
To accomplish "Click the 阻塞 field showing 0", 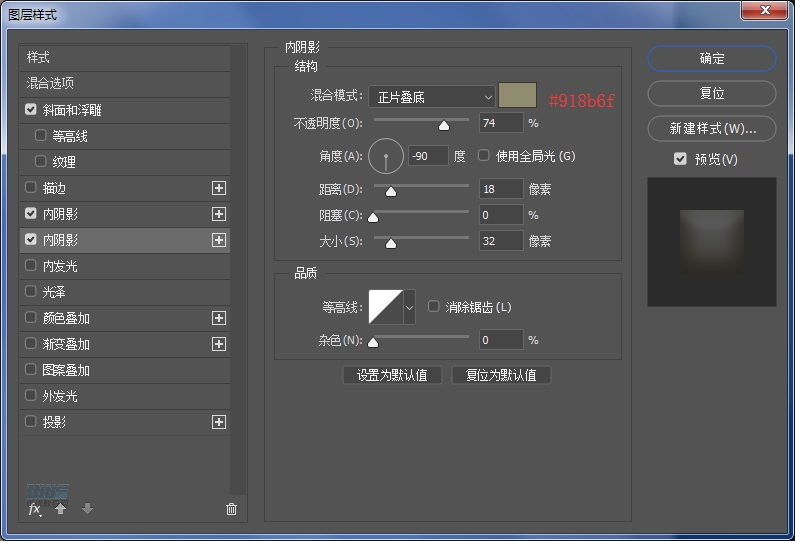I will coord(501,215).
